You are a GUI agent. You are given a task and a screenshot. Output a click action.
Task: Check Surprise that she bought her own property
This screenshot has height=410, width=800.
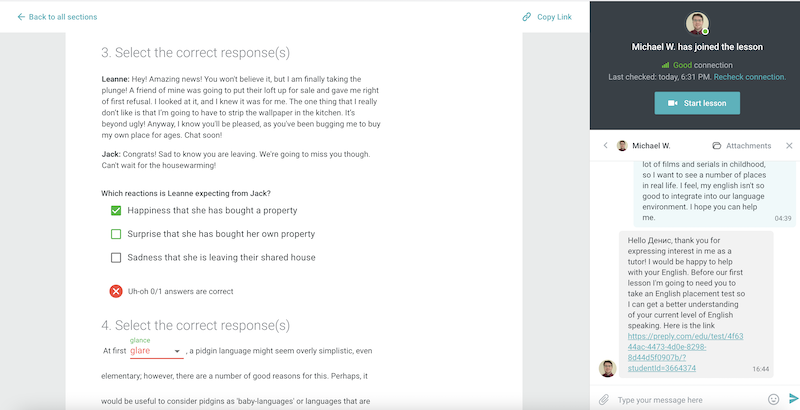click(116, 234)
